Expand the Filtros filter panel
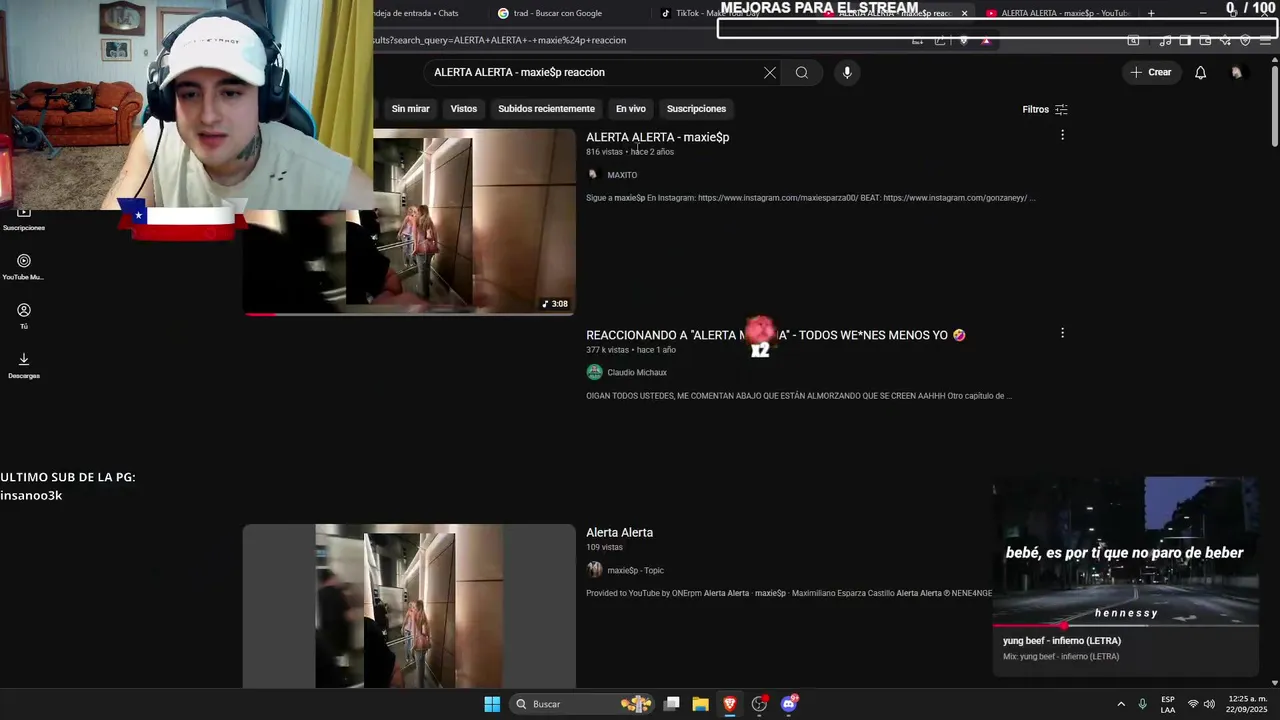 click(x=1045, y=109)
